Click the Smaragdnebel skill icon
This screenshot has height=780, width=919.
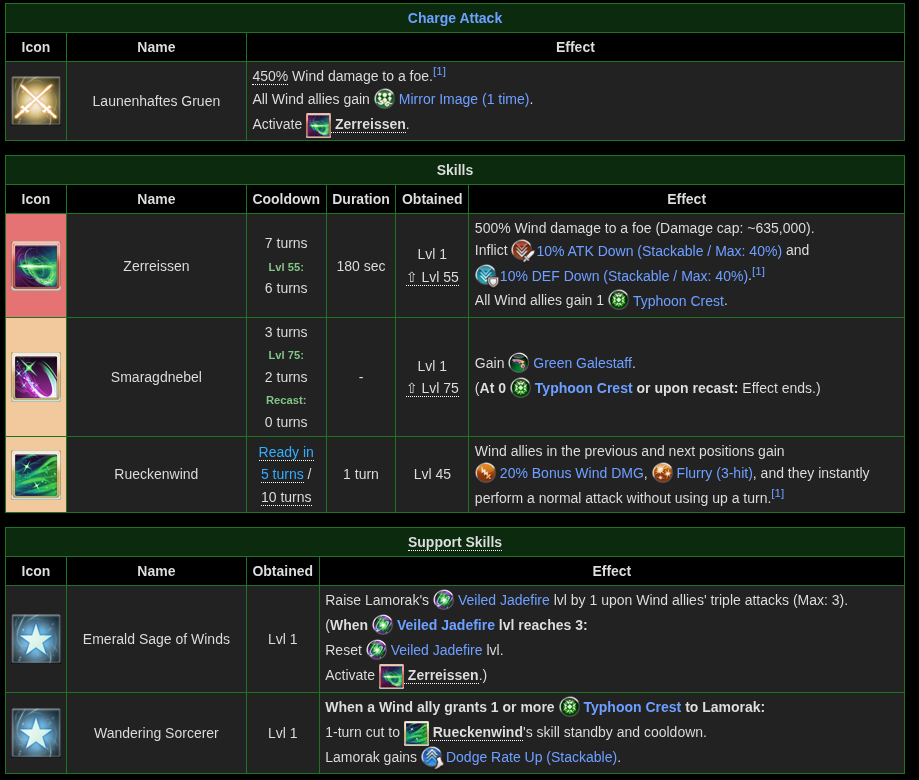click(36, 377)
